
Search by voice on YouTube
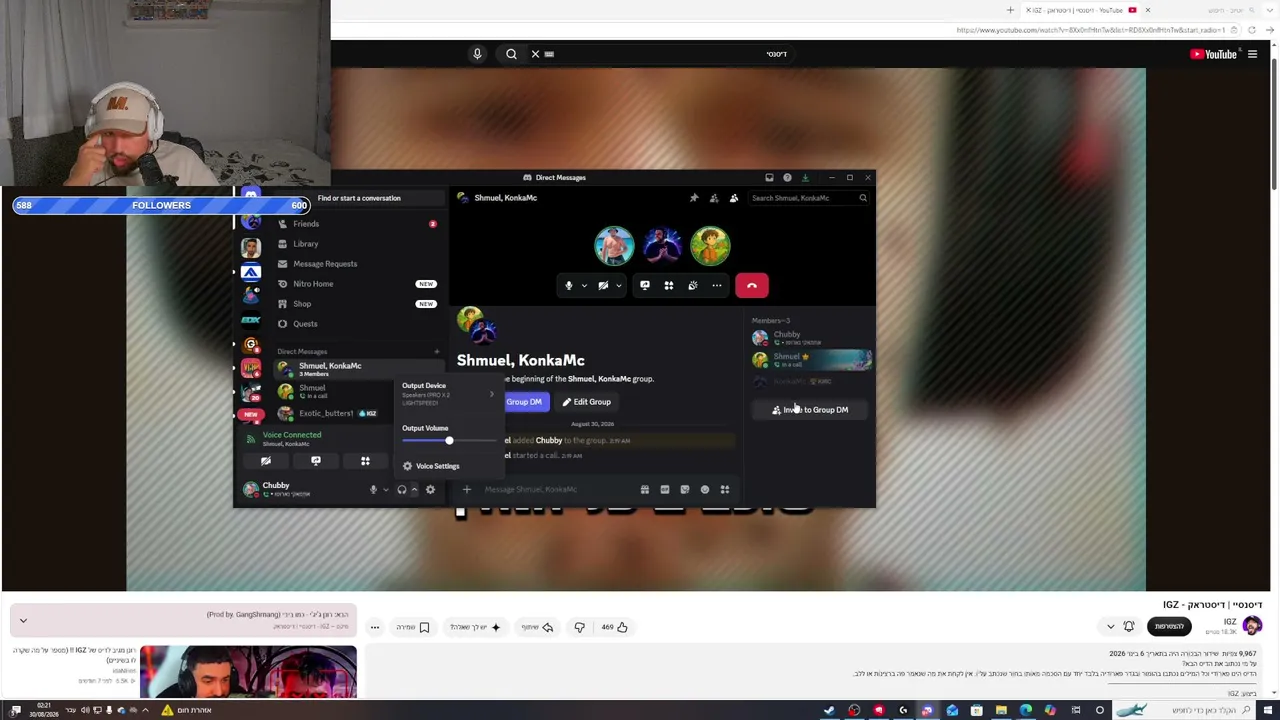[477, 54]
